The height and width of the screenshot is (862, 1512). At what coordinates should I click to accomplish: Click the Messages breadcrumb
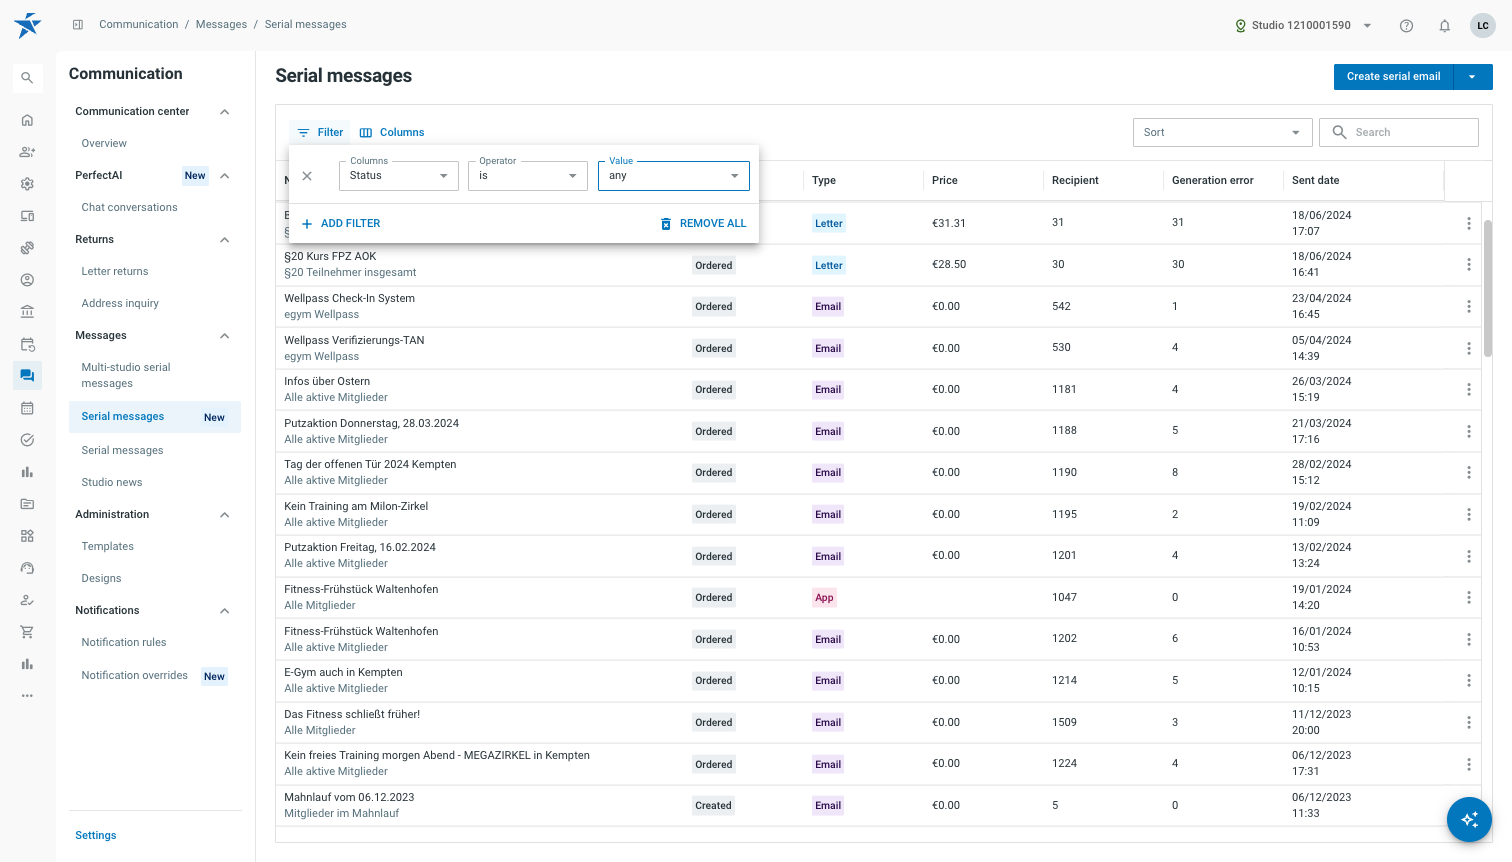click(x=221, y=25)
